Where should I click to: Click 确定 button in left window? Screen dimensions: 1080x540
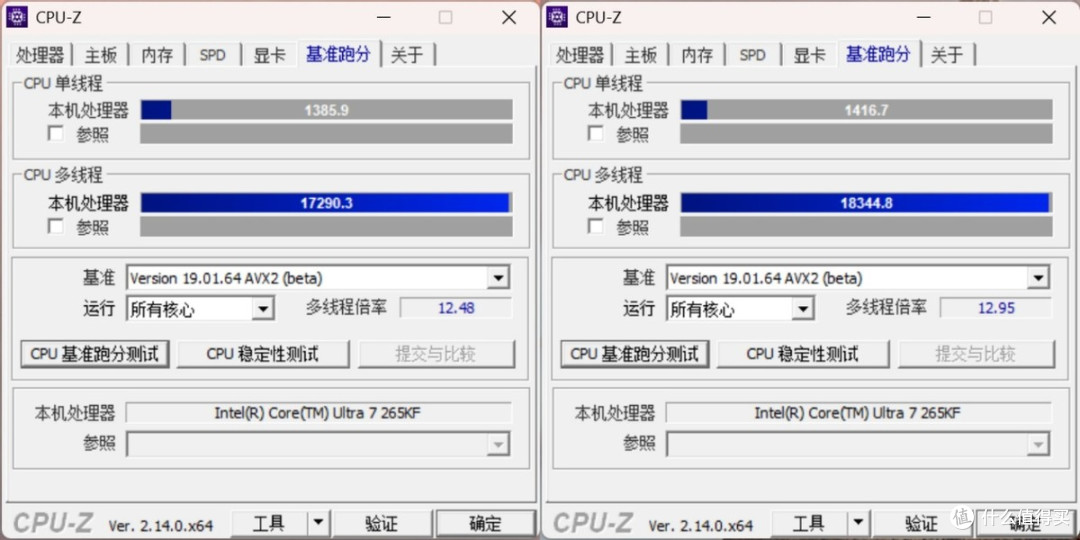pos(486,523)
